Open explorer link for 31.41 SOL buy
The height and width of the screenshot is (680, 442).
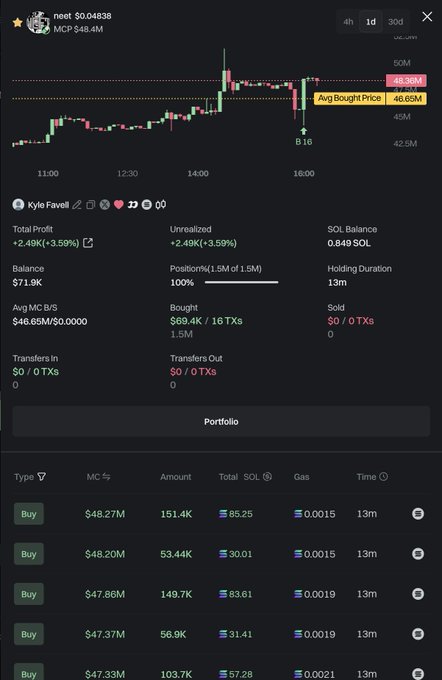[x=418, y=634]
